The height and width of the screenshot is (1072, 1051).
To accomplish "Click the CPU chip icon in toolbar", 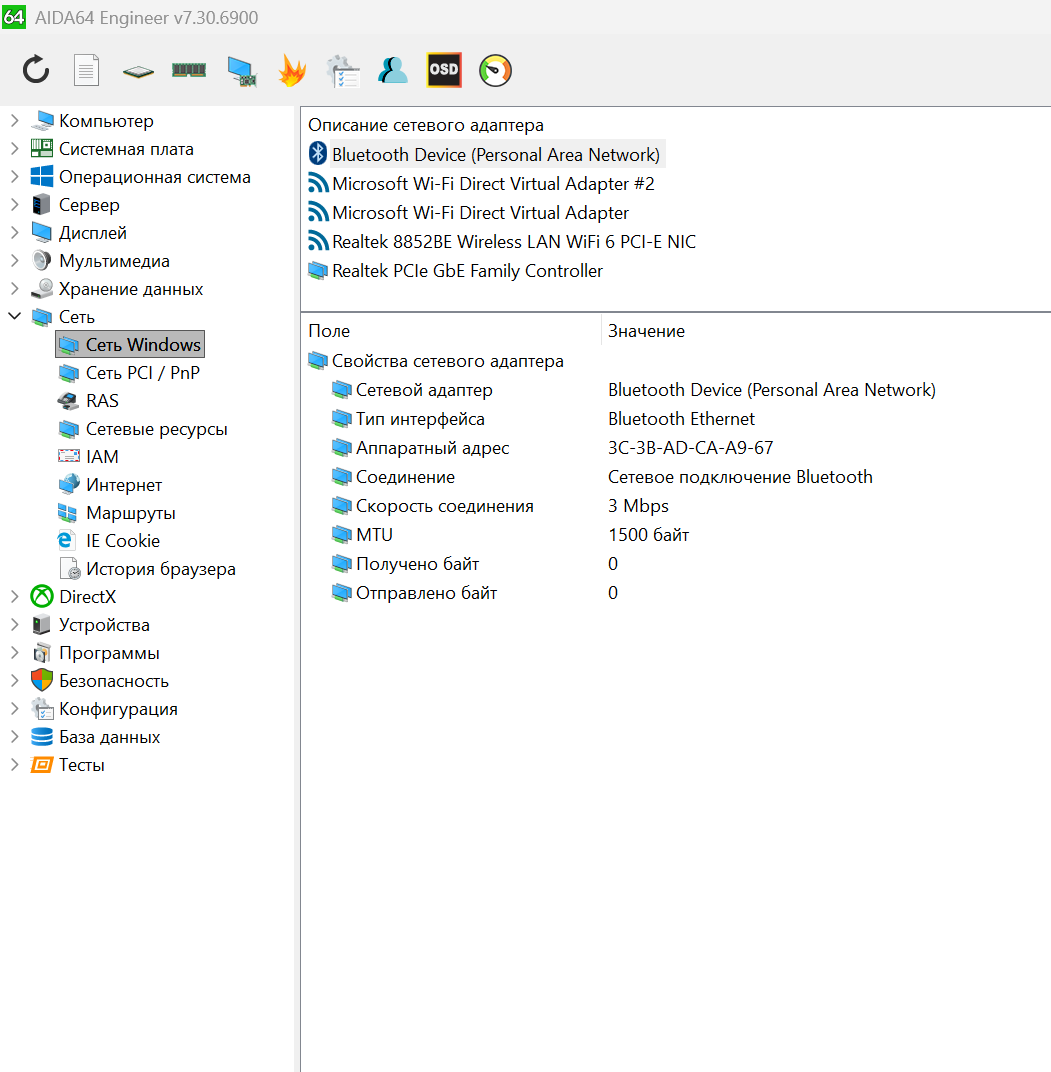I will point(138,71).
